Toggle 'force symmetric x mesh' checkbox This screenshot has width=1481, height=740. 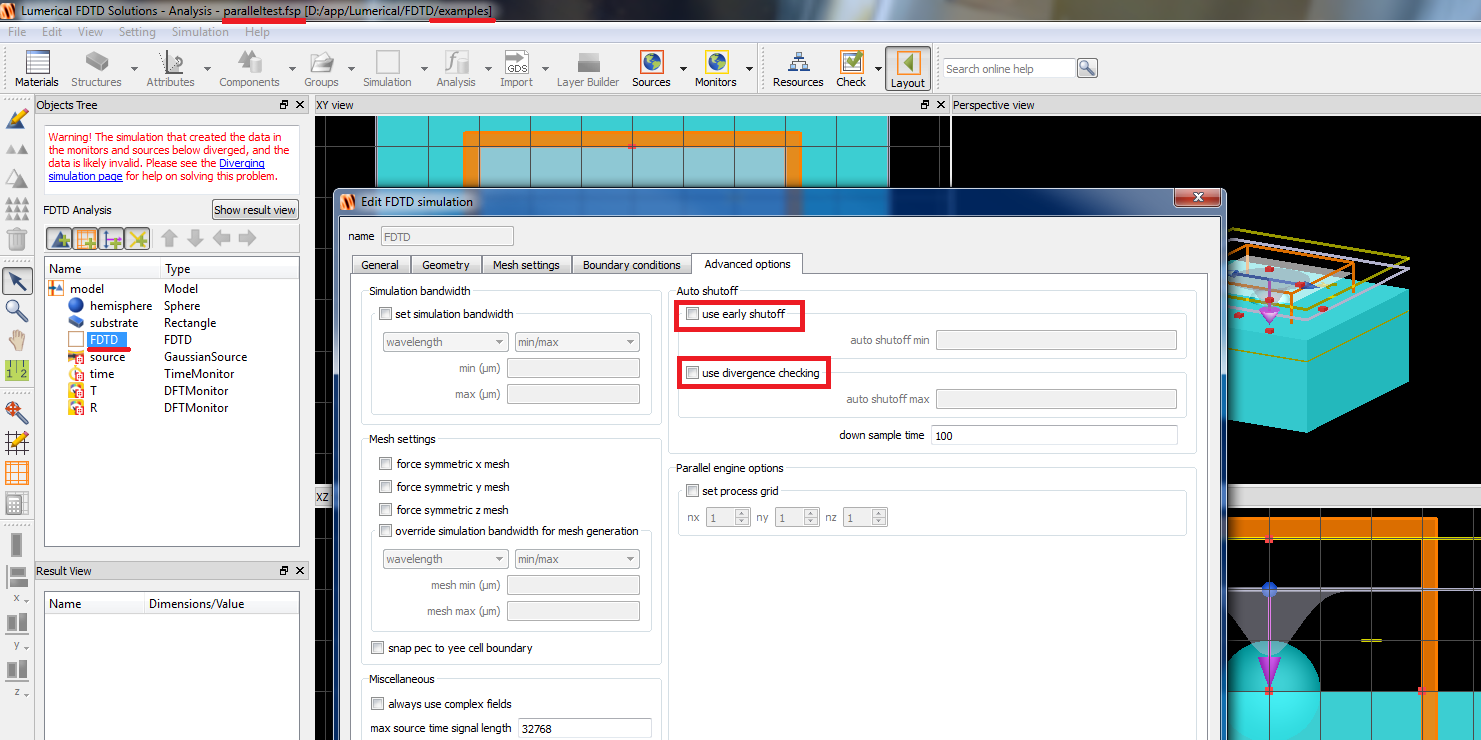[386, 464]
